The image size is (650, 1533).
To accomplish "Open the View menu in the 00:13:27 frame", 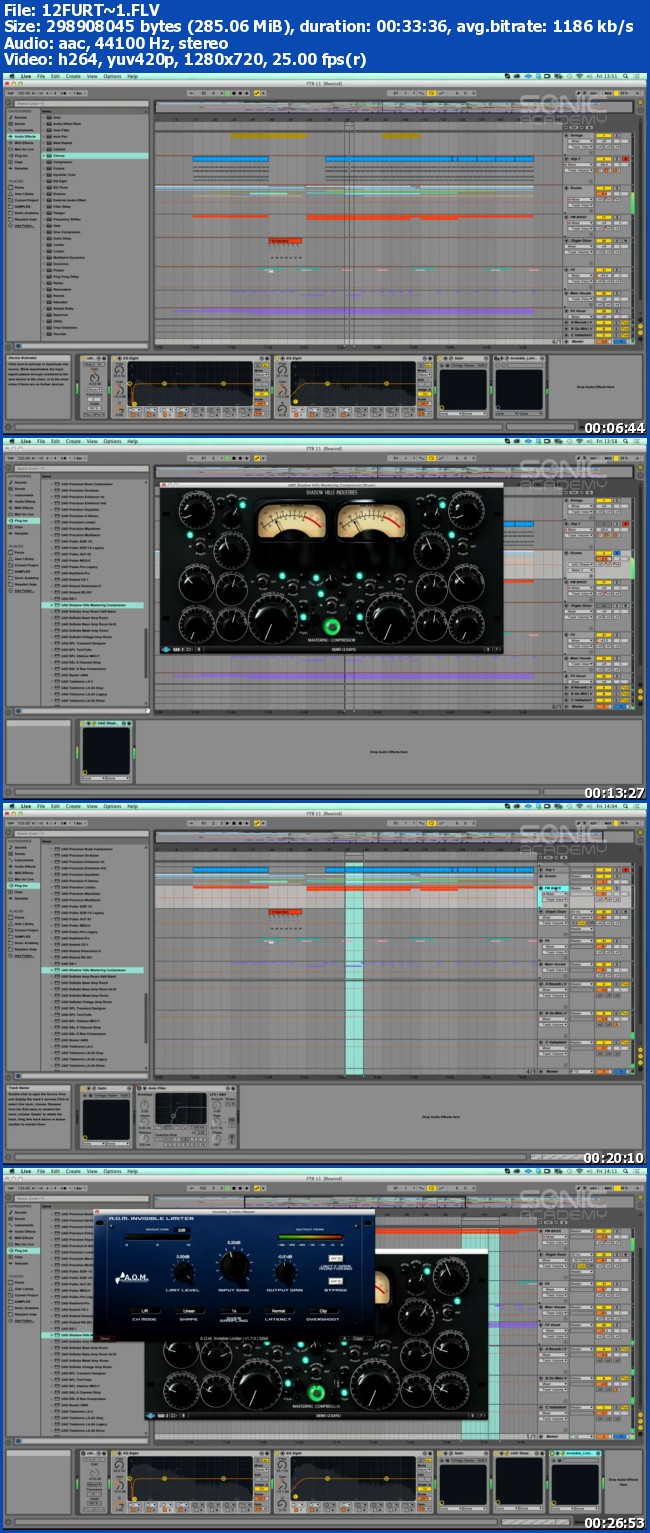I will coord(92,441).
